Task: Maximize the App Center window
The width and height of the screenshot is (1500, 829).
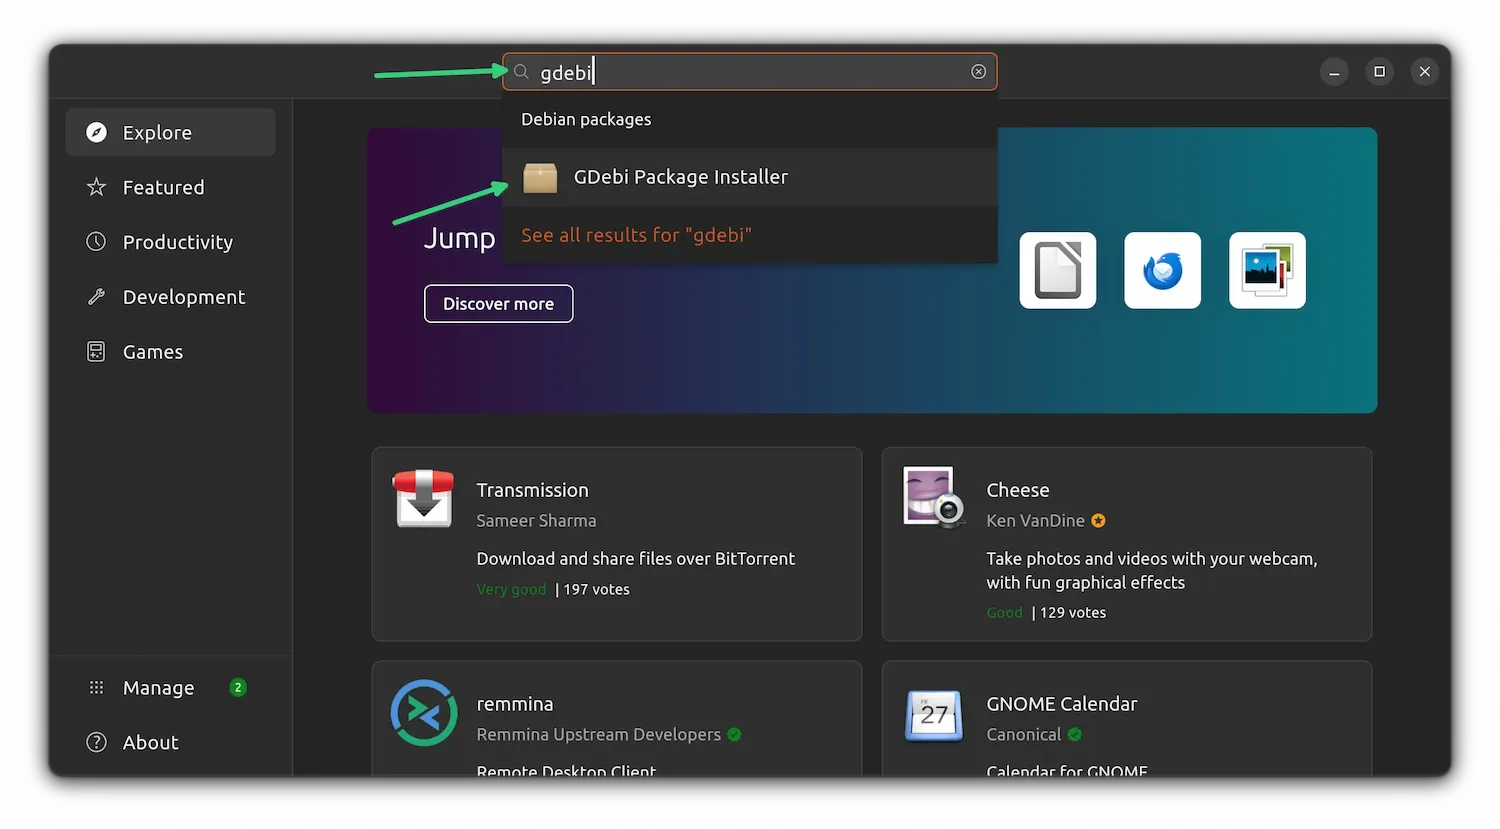Action: 1379,72
